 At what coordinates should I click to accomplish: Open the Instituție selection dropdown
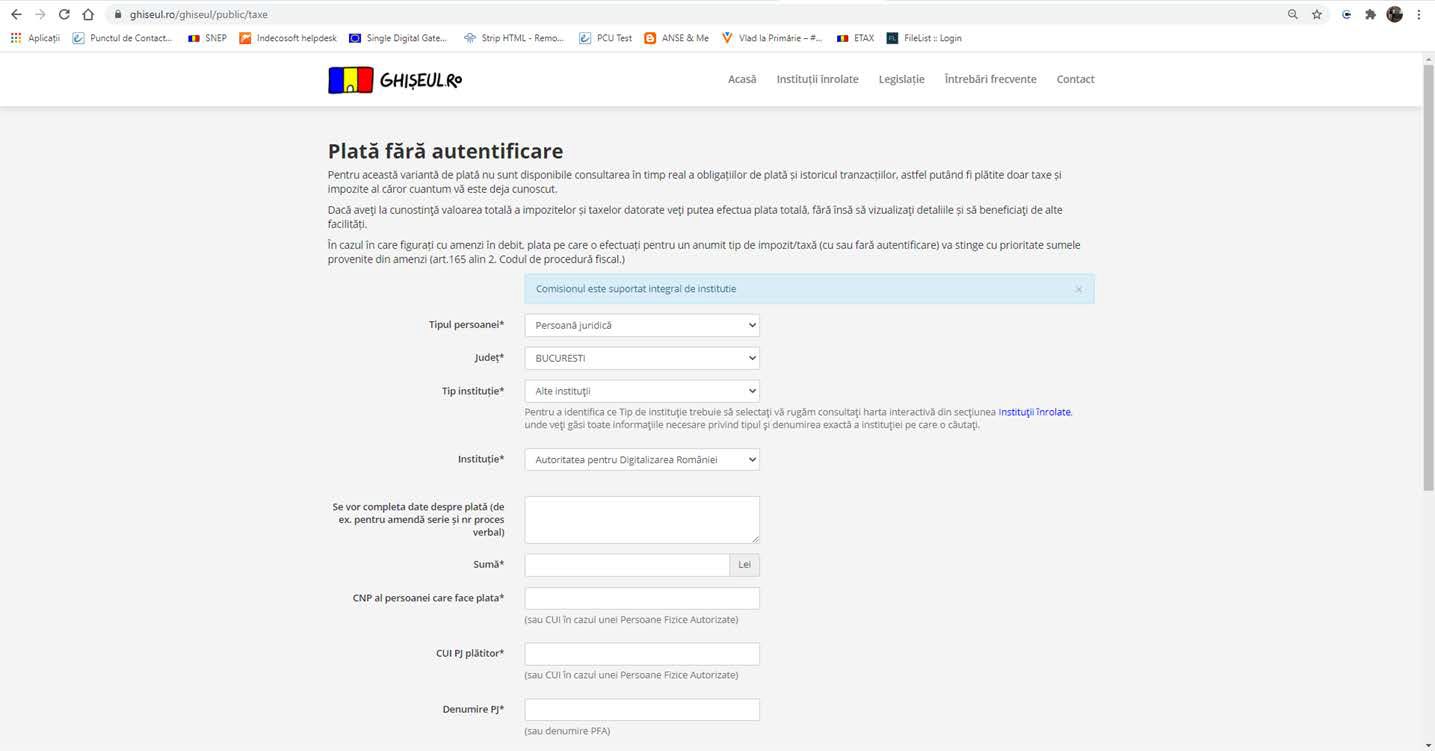coord(641,459)
